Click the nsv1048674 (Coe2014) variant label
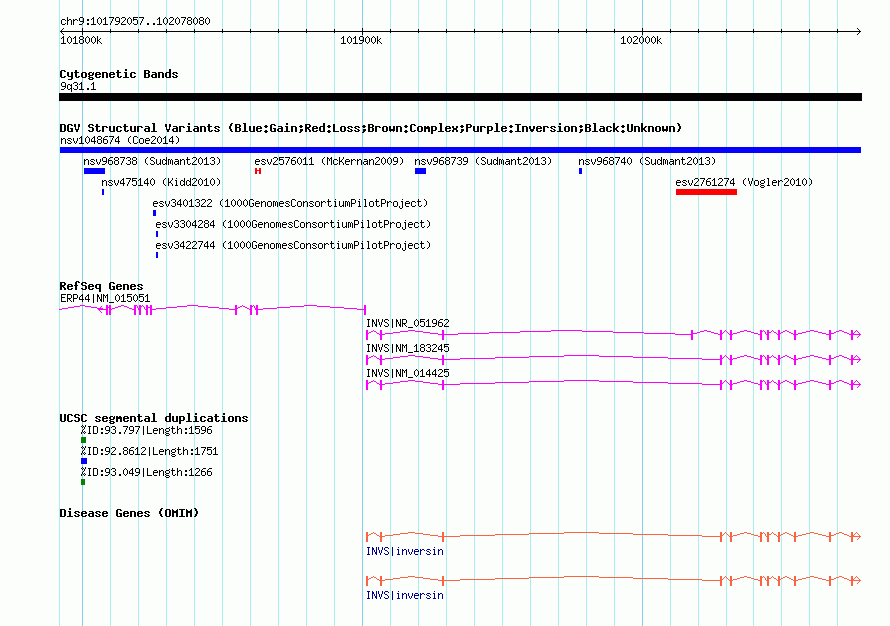Viewport: 890px width, 626px height. point(120,140)
